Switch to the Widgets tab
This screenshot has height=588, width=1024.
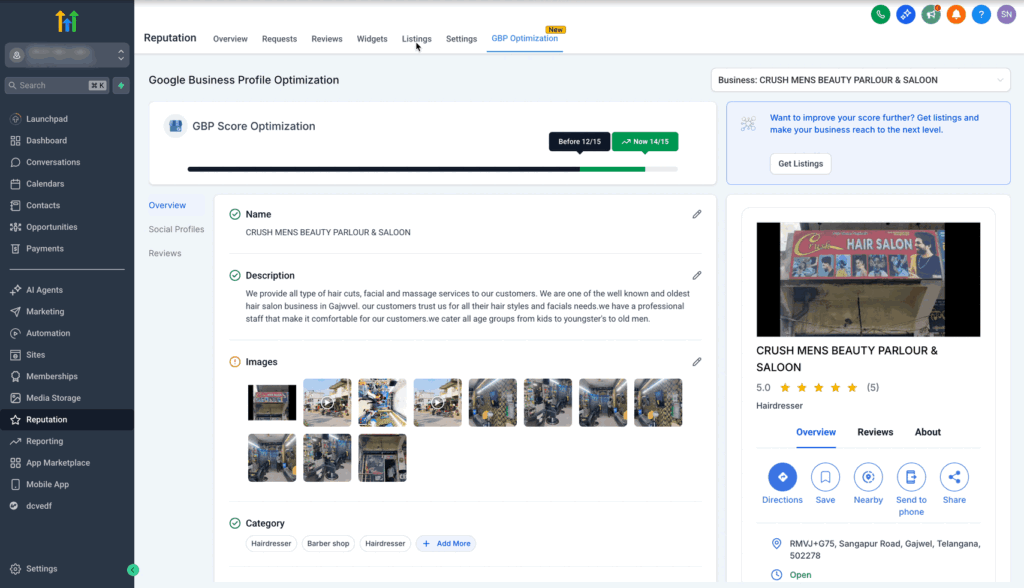click(372, 39)
